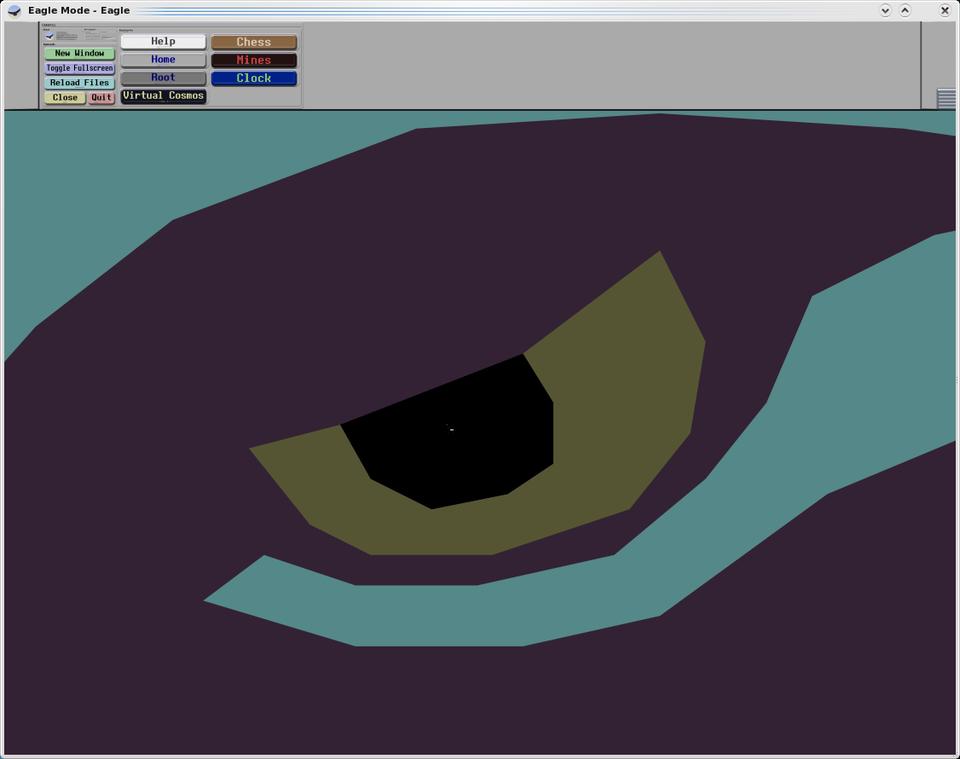Toggle Fullscreen mode
960x759 pixels.
[79, 68]
